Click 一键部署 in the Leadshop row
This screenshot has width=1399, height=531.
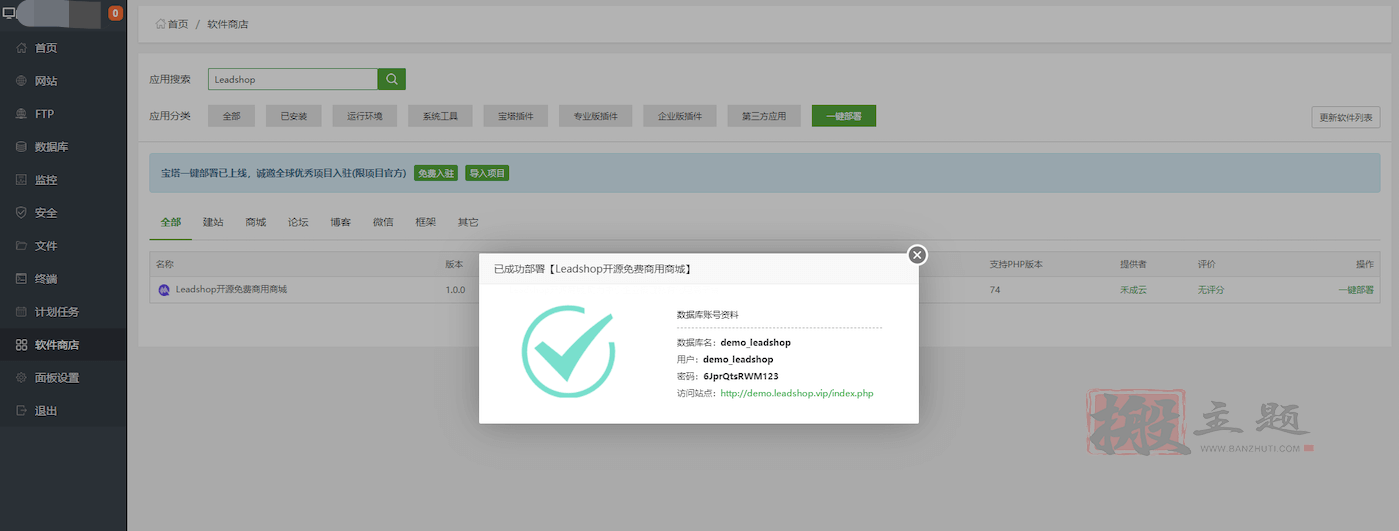tap(1356, 290)
